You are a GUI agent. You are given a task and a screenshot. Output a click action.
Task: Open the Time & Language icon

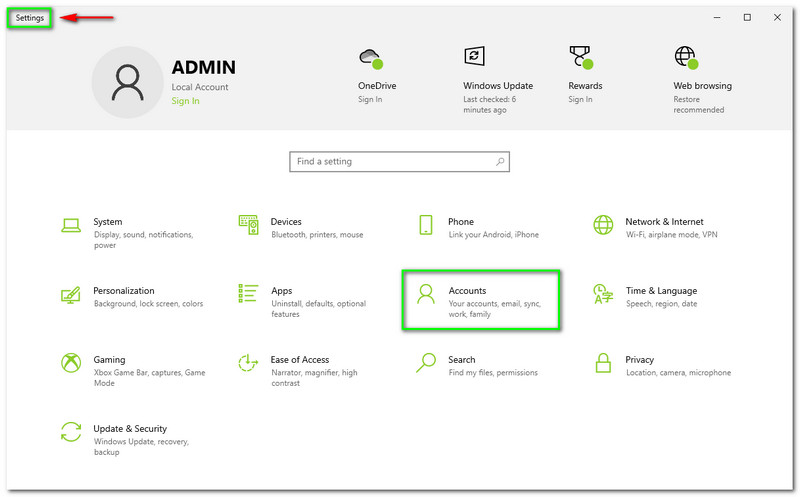[603, 295]
